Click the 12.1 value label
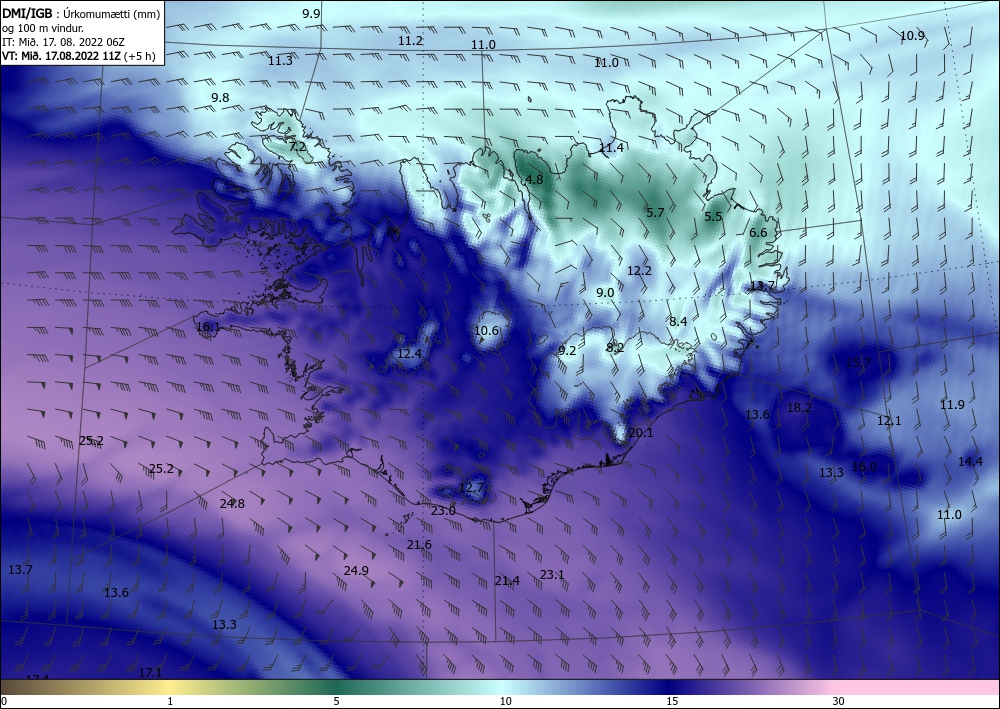The image size is (1000, 709). pos(889,421)
